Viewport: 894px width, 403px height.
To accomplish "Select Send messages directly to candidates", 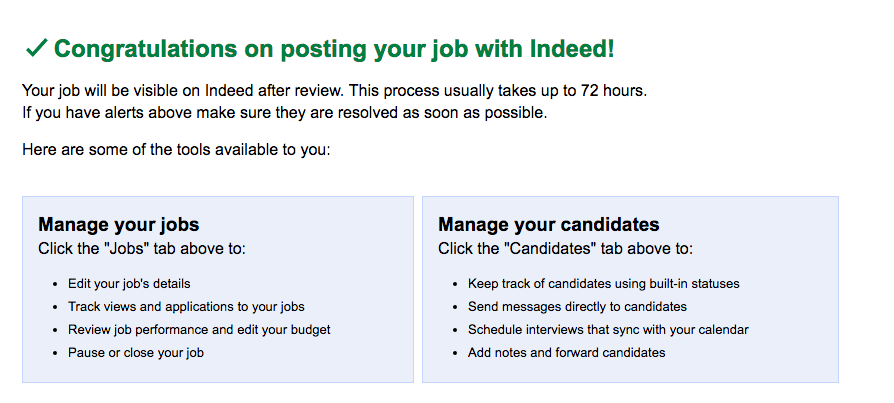I will click(x=577, y=307).
